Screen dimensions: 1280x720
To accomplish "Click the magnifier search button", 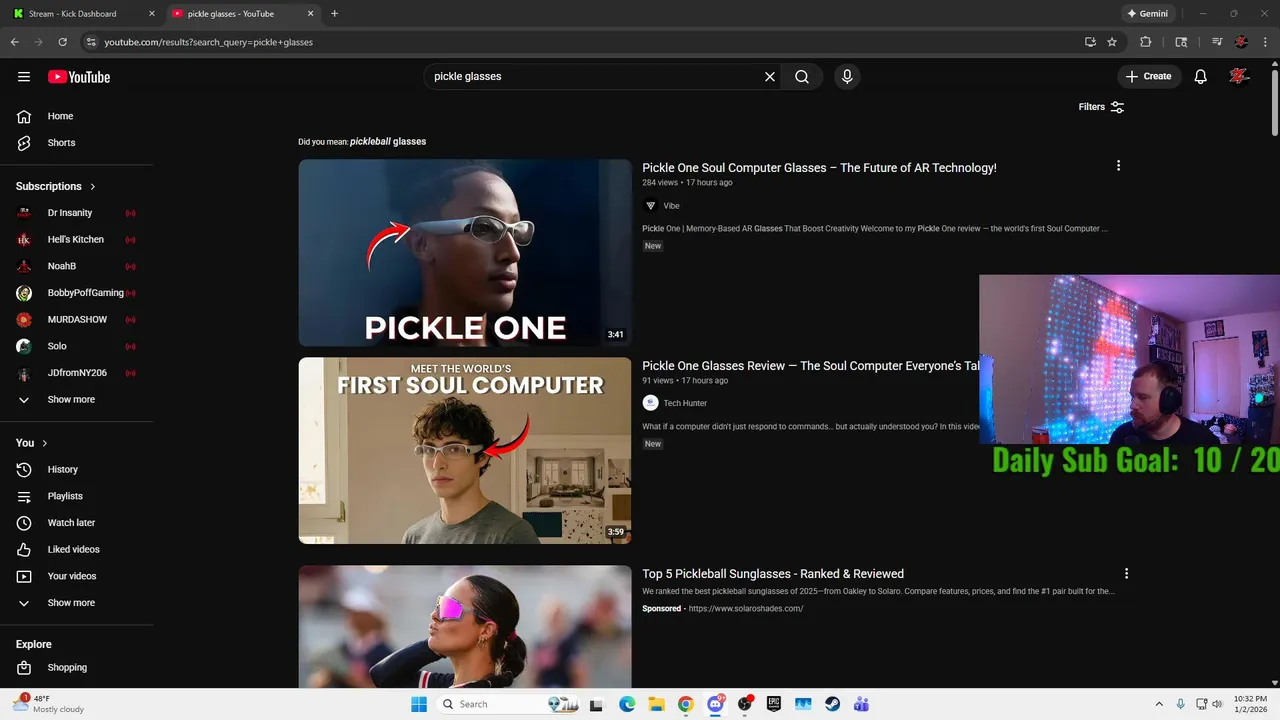I will point(802,77).
